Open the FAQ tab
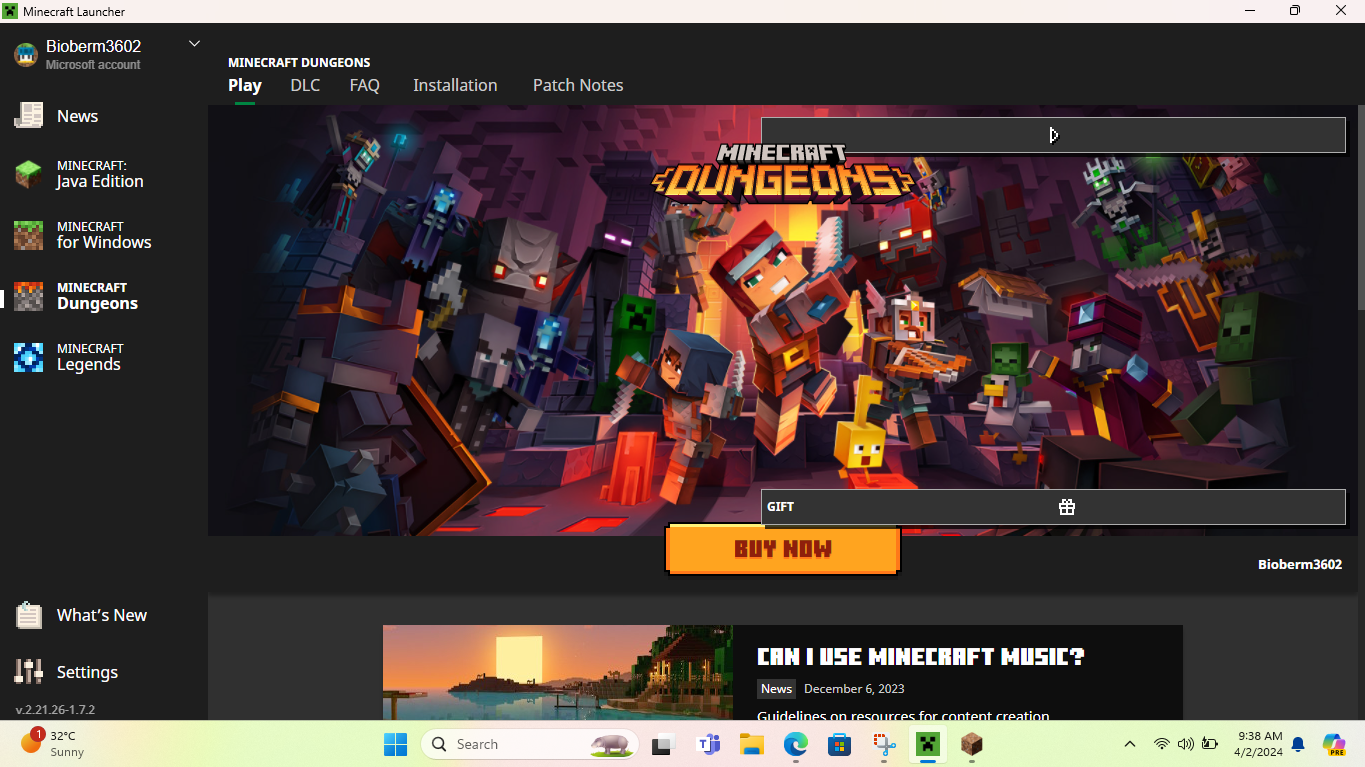 point(365,85)
